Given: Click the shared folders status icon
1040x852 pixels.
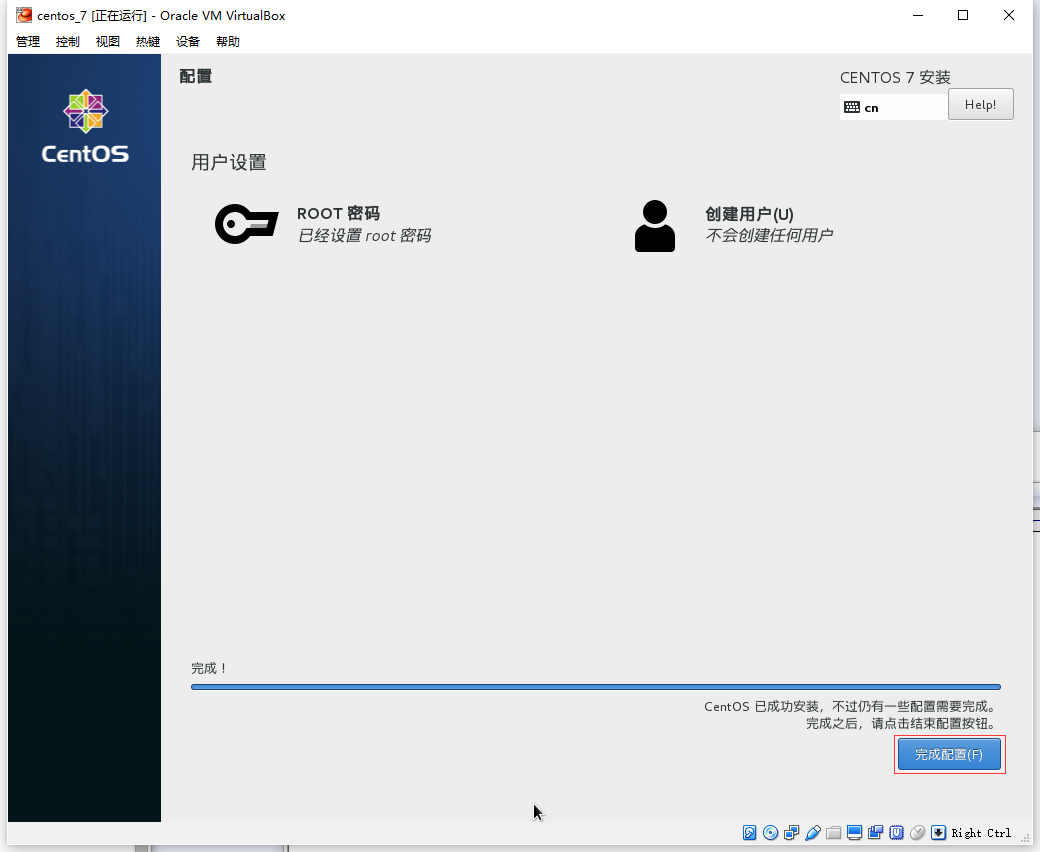Looking at the screenshot, I should click(834, 833).
